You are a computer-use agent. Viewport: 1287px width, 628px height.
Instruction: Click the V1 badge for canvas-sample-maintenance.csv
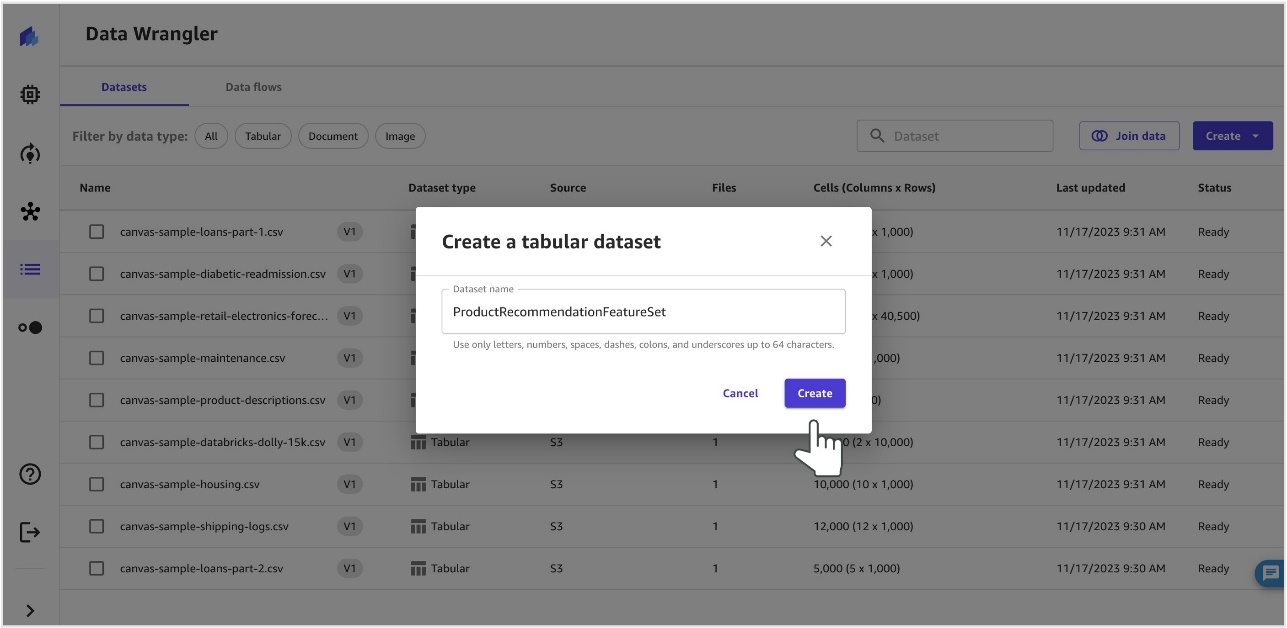[350, 358]
